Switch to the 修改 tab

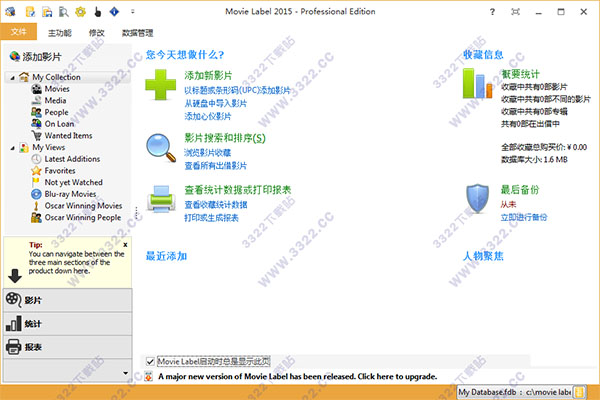pos(96,33)
